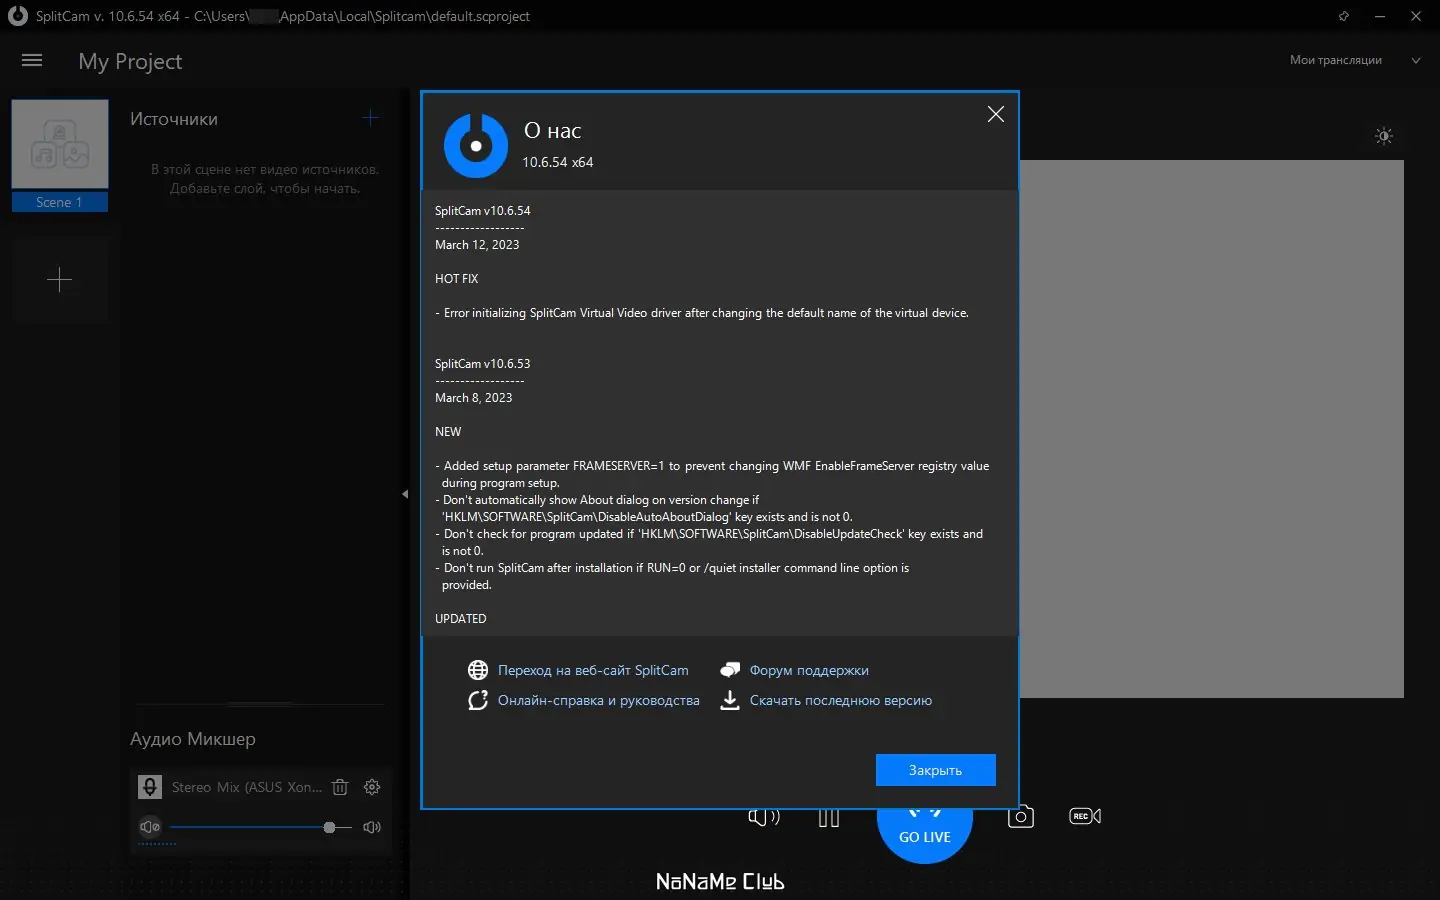Collapse the left panel with the arrow handle

point(405,494)
